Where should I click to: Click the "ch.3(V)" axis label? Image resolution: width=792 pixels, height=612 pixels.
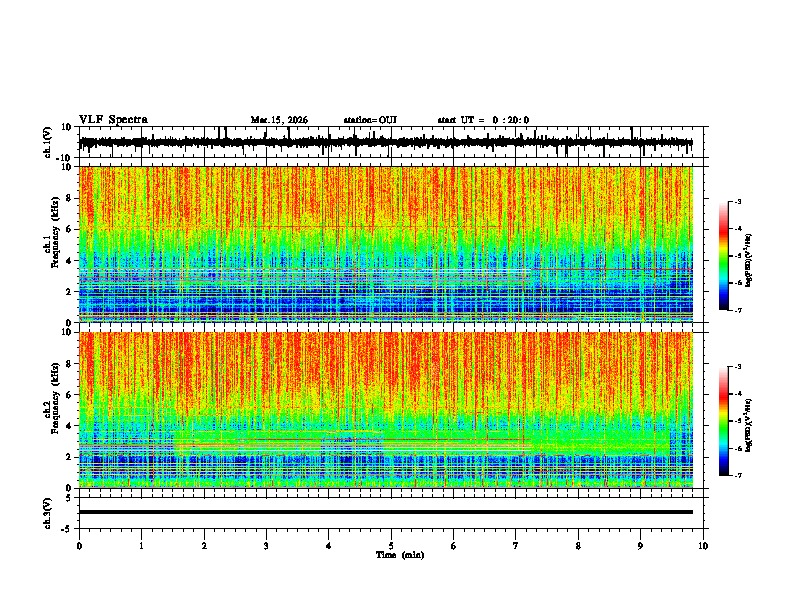point(48,513)
